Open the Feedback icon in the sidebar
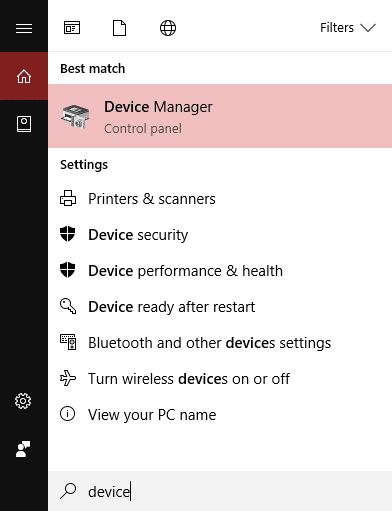The width and height of the screenshot is (392, 511). 23,449
